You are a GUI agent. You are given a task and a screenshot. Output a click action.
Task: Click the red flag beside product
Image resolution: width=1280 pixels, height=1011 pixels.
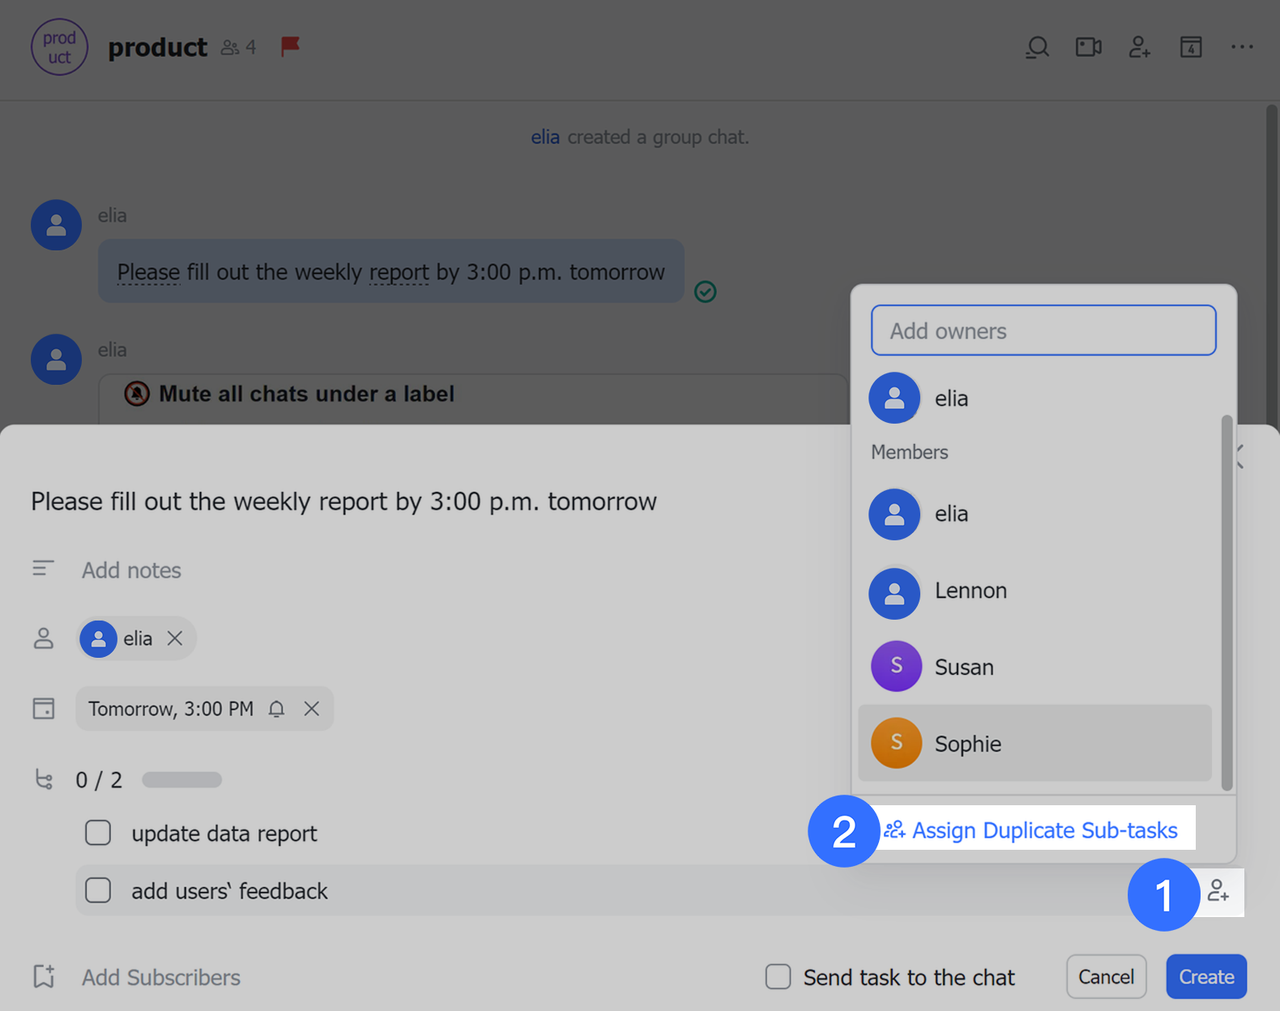click(290, 46)
